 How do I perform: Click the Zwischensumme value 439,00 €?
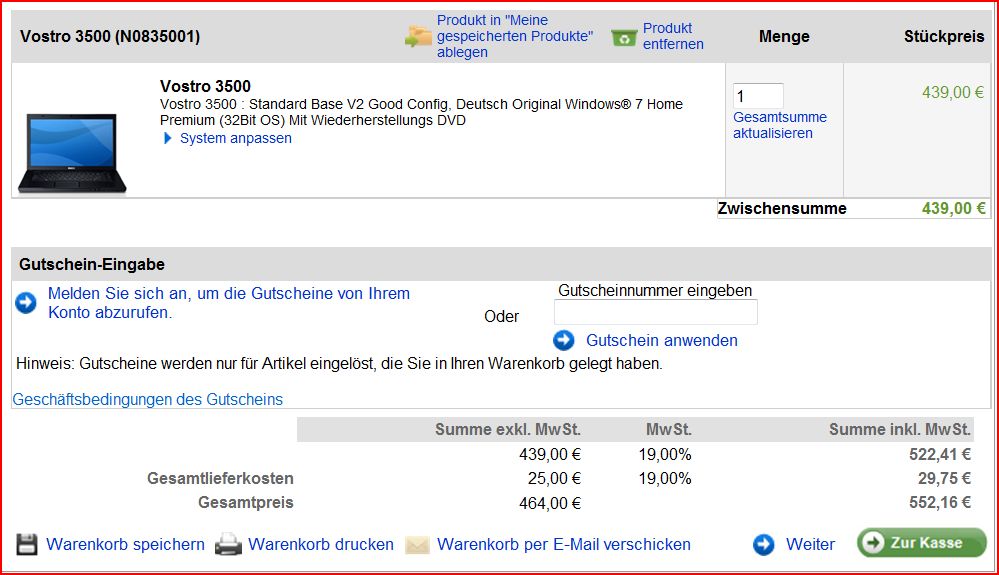[953, 208]
